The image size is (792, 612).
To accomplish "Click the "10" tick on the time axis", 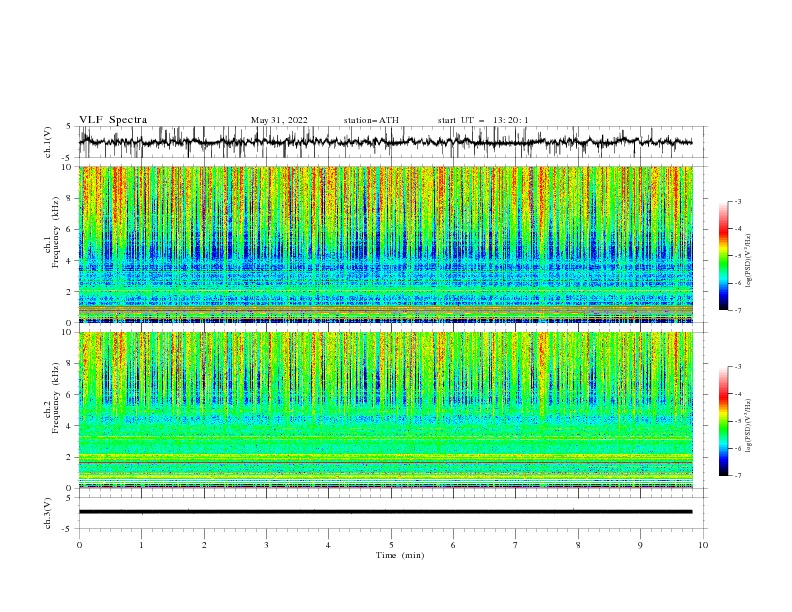I will (x=703, y=545).
